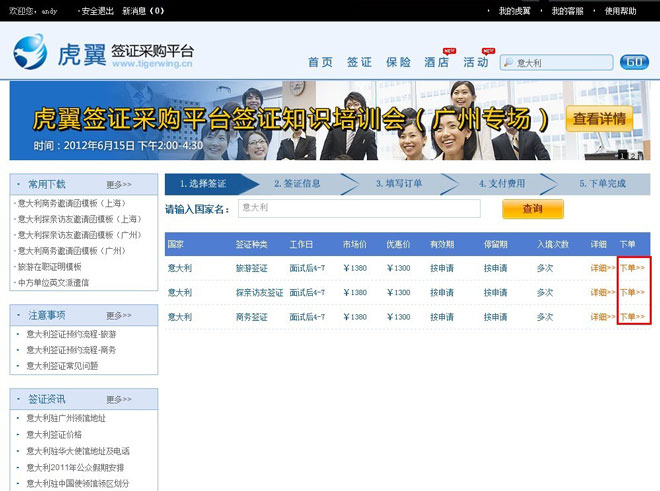The height and width of the screenshot is (491, 660).
Task: Open 使用帮助 help link
Action: pyautogui.click(x=620, y=11)
